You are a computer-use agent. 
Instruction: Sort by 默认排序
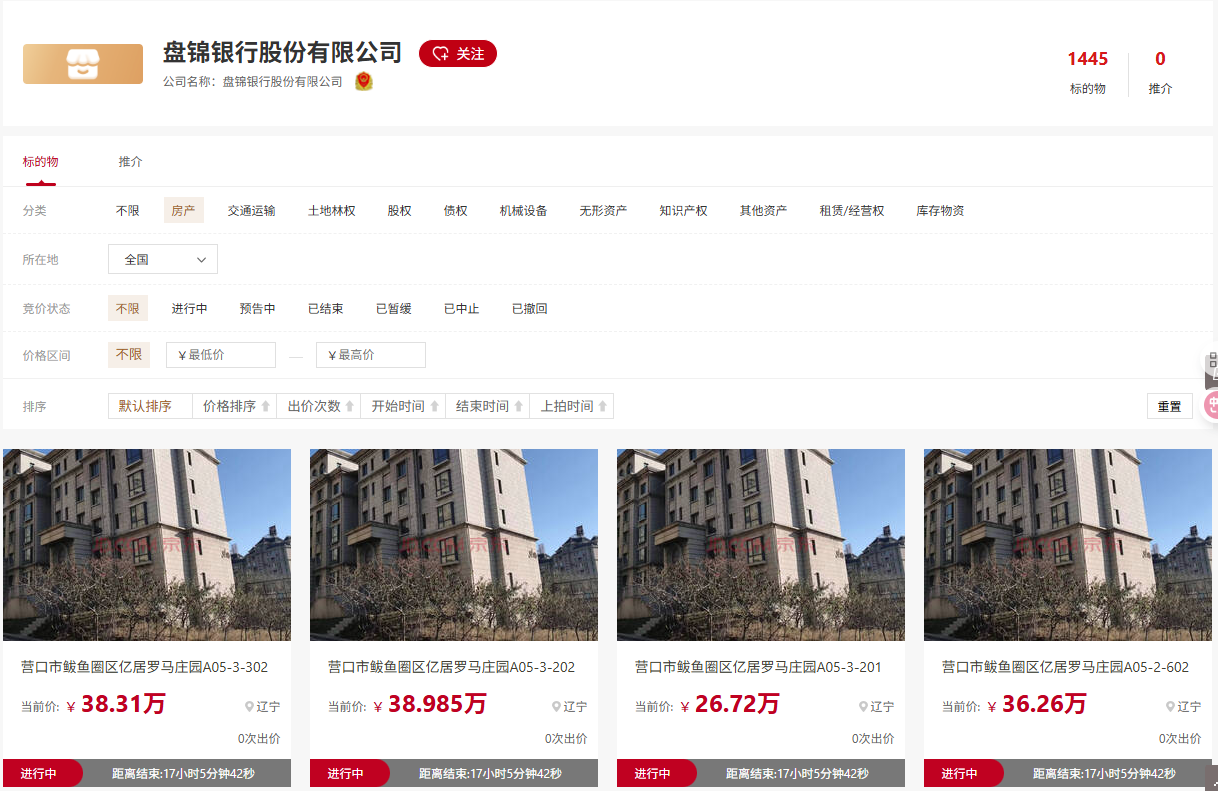tap(150, 406)
